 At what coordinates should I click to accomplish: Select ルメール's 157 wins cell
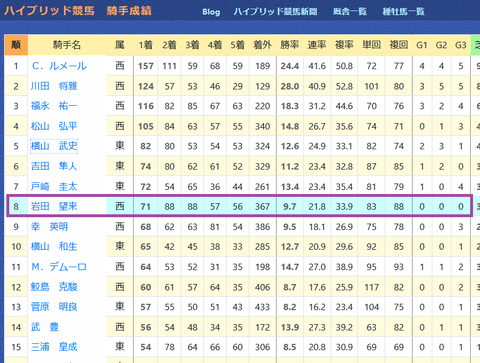[146, 66]
